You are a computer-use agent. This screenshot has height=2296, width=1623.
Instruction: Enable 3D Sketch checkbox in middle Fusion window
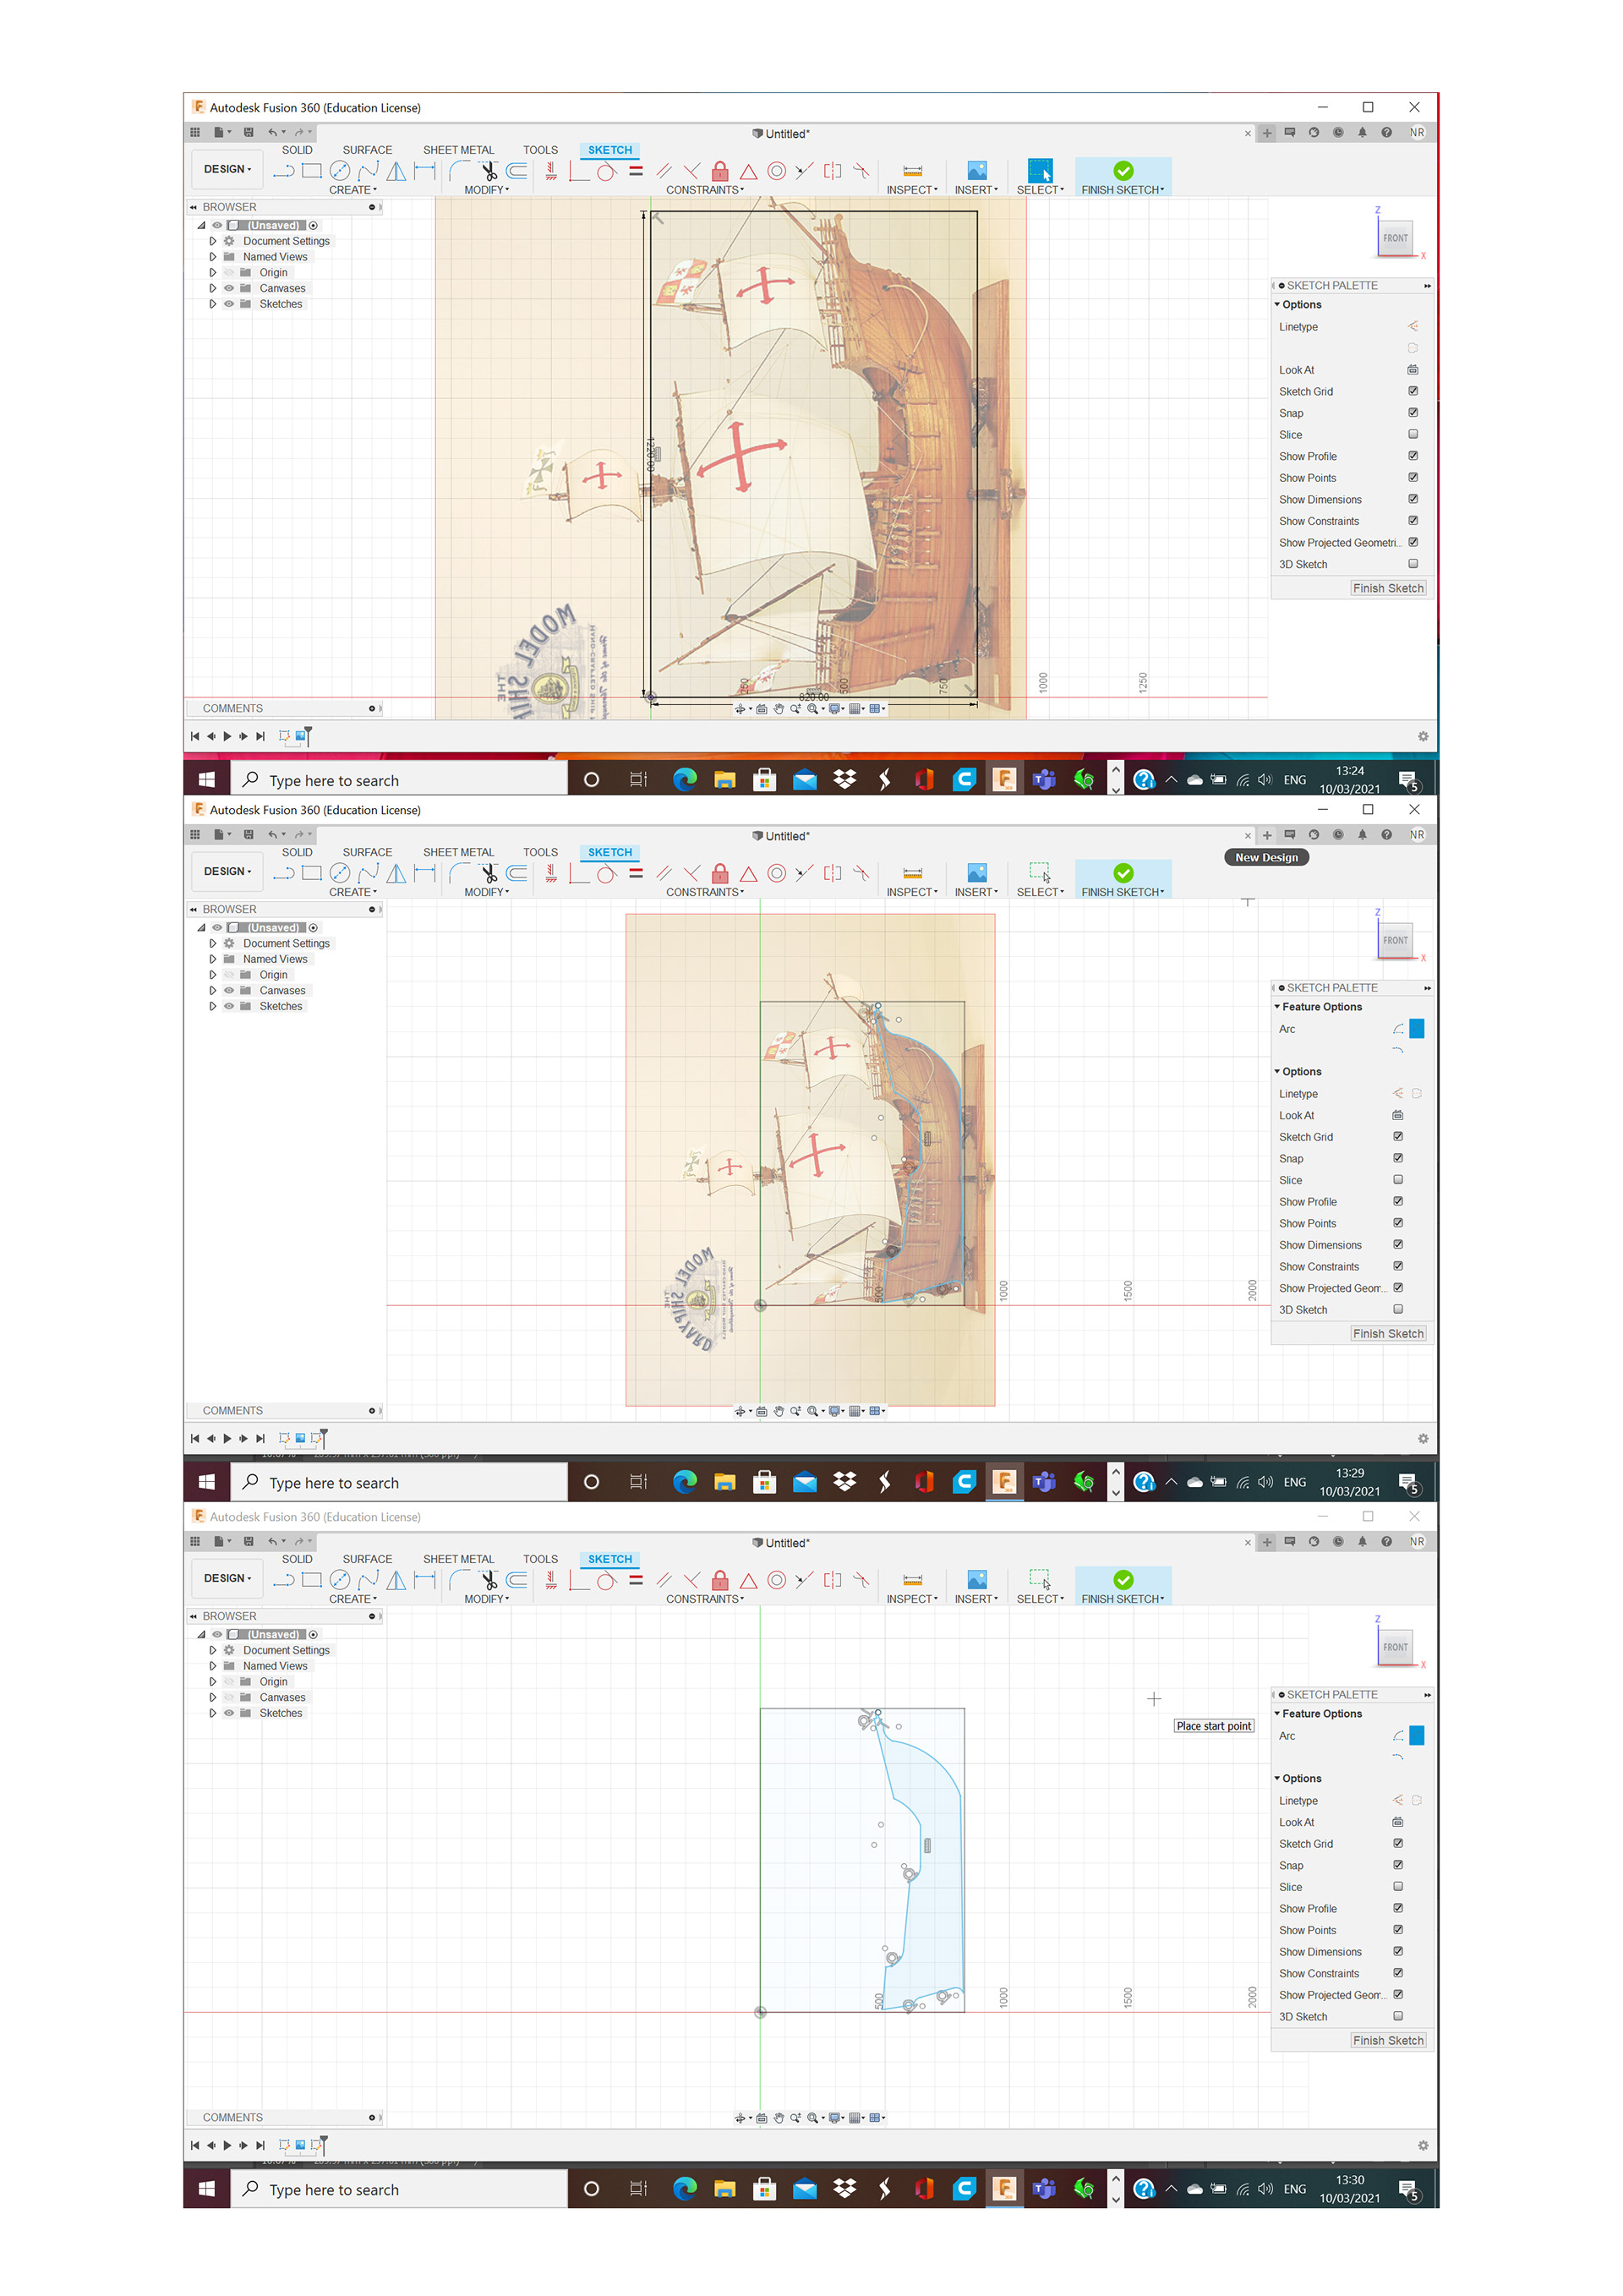(x=1398, y=1309)
